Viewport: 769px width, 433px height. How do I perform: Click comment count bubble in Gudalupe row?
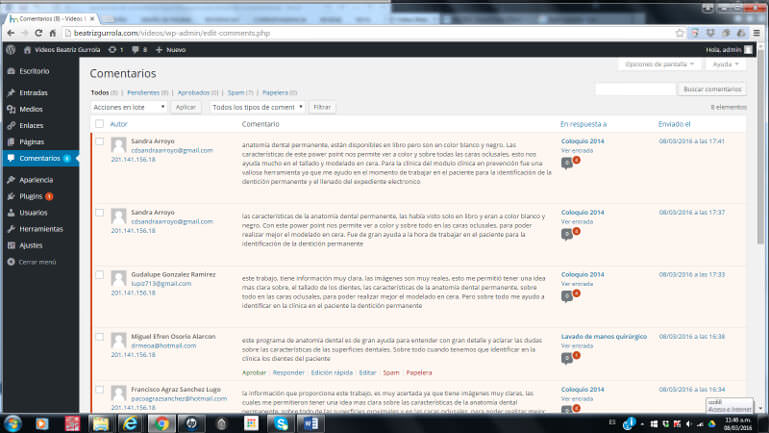pos(567,296)
